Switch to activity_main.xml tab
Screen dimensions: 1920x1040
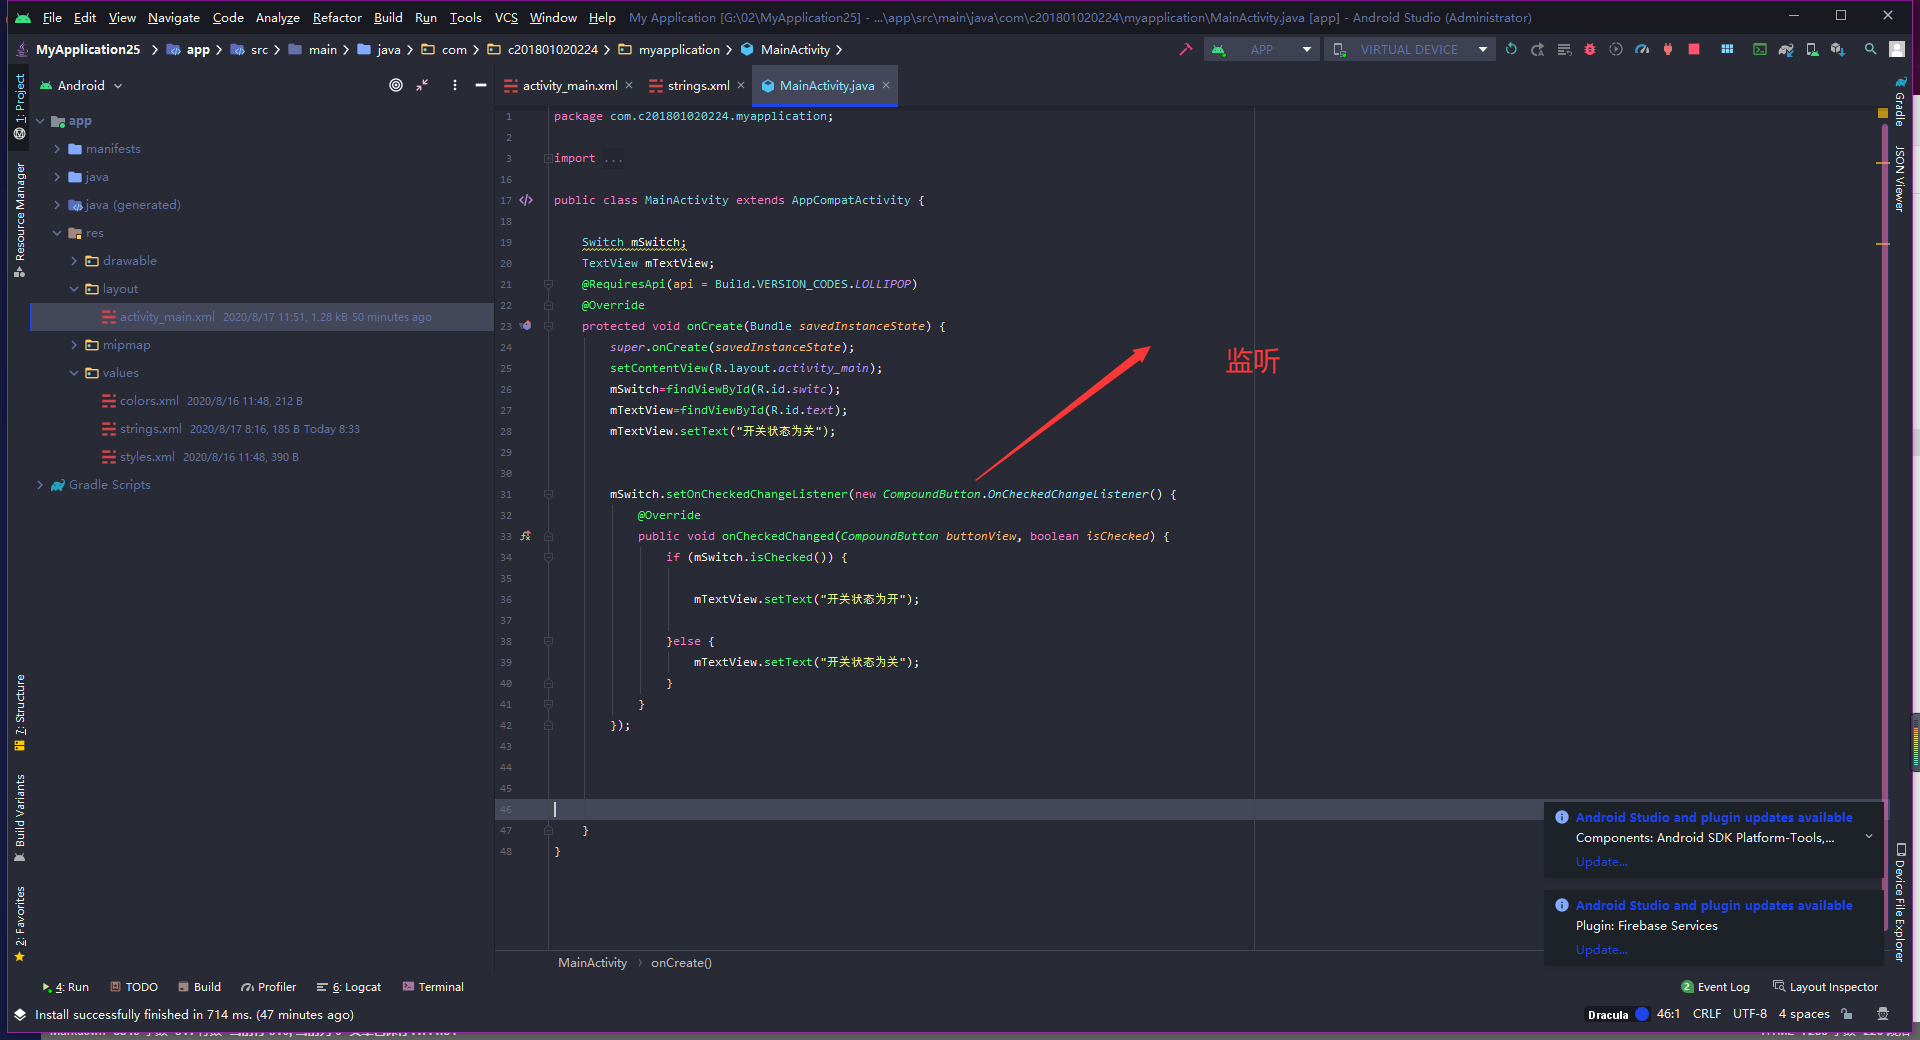[x=569, y=85]
